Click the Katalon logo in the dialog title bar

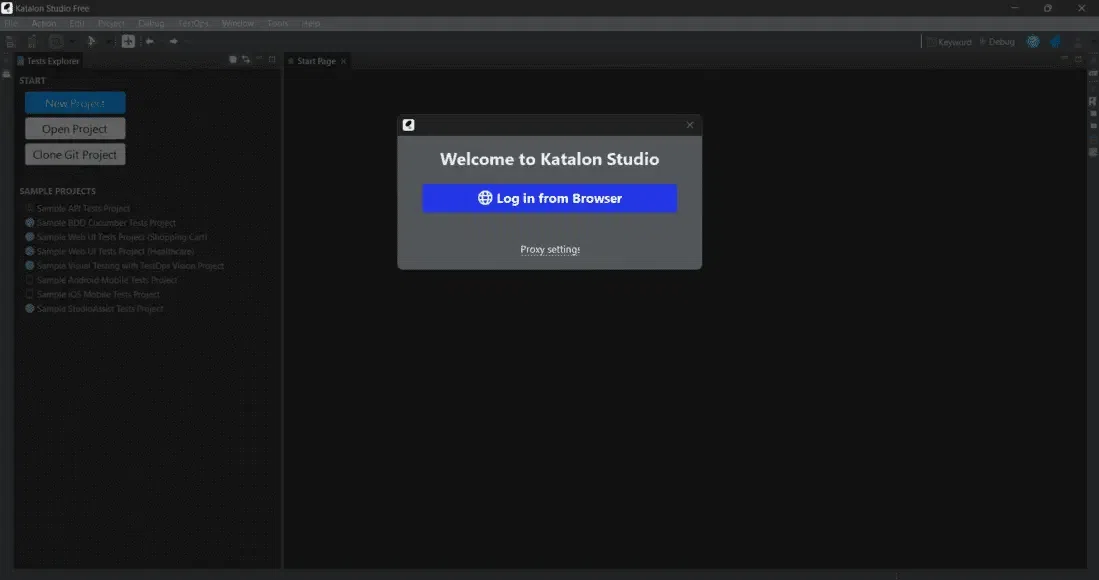pos(409,125)
